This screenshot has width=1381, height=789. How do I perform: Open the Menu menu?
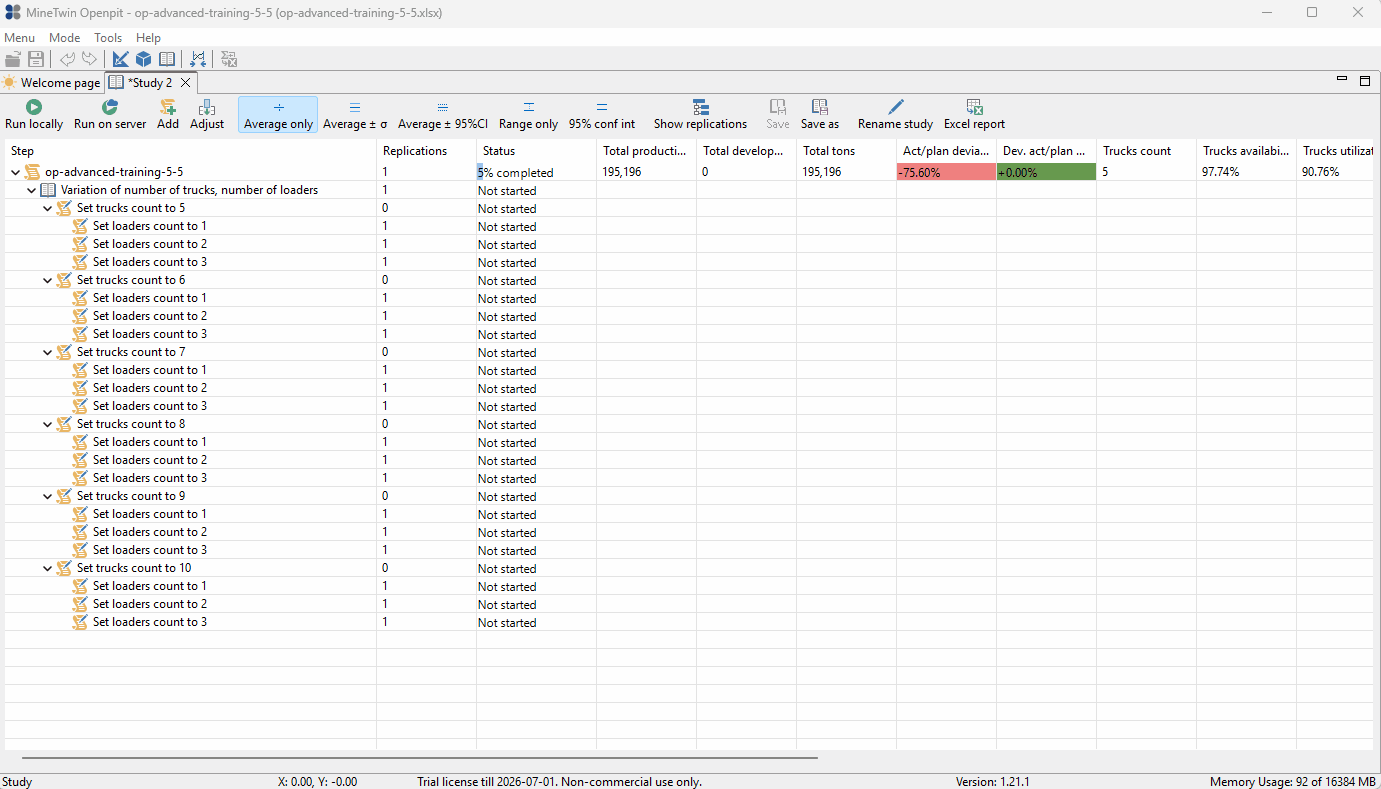[x=19, y=38]
